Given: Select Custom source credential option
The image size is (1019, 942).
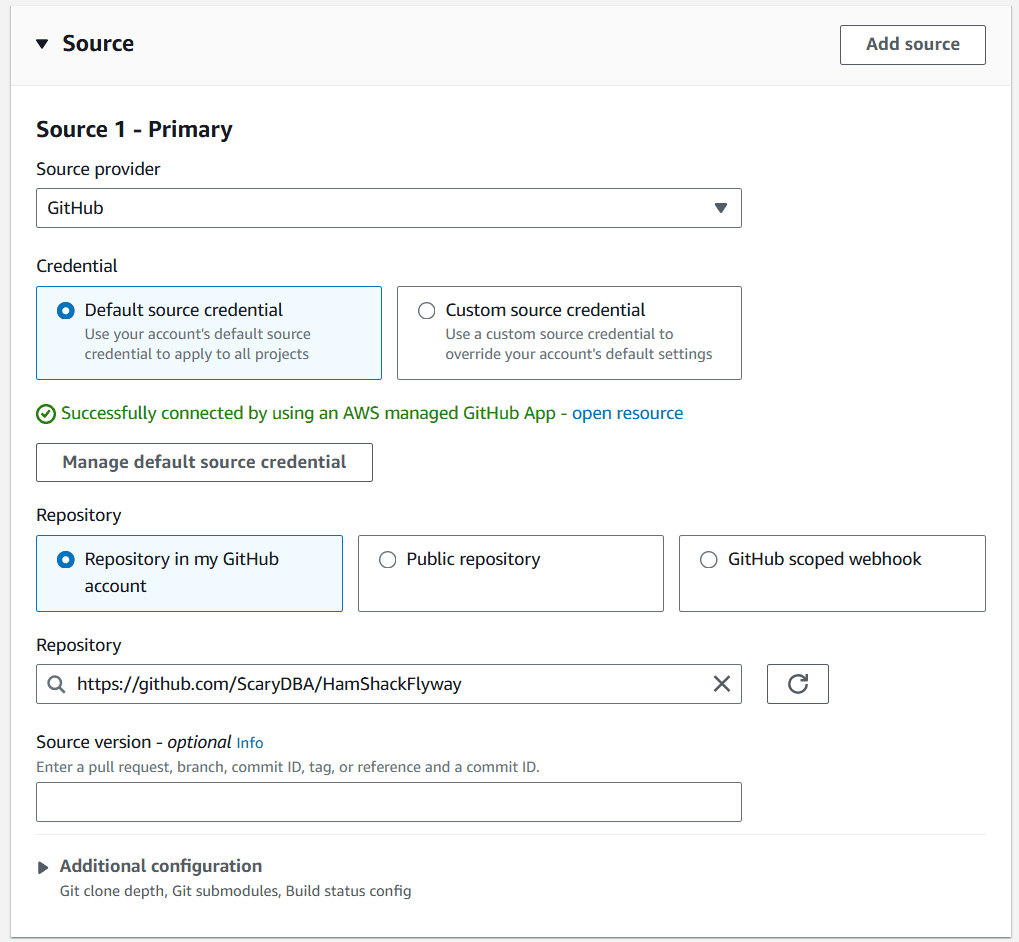Looking at the screenshot, I should [x=427, y=311].
